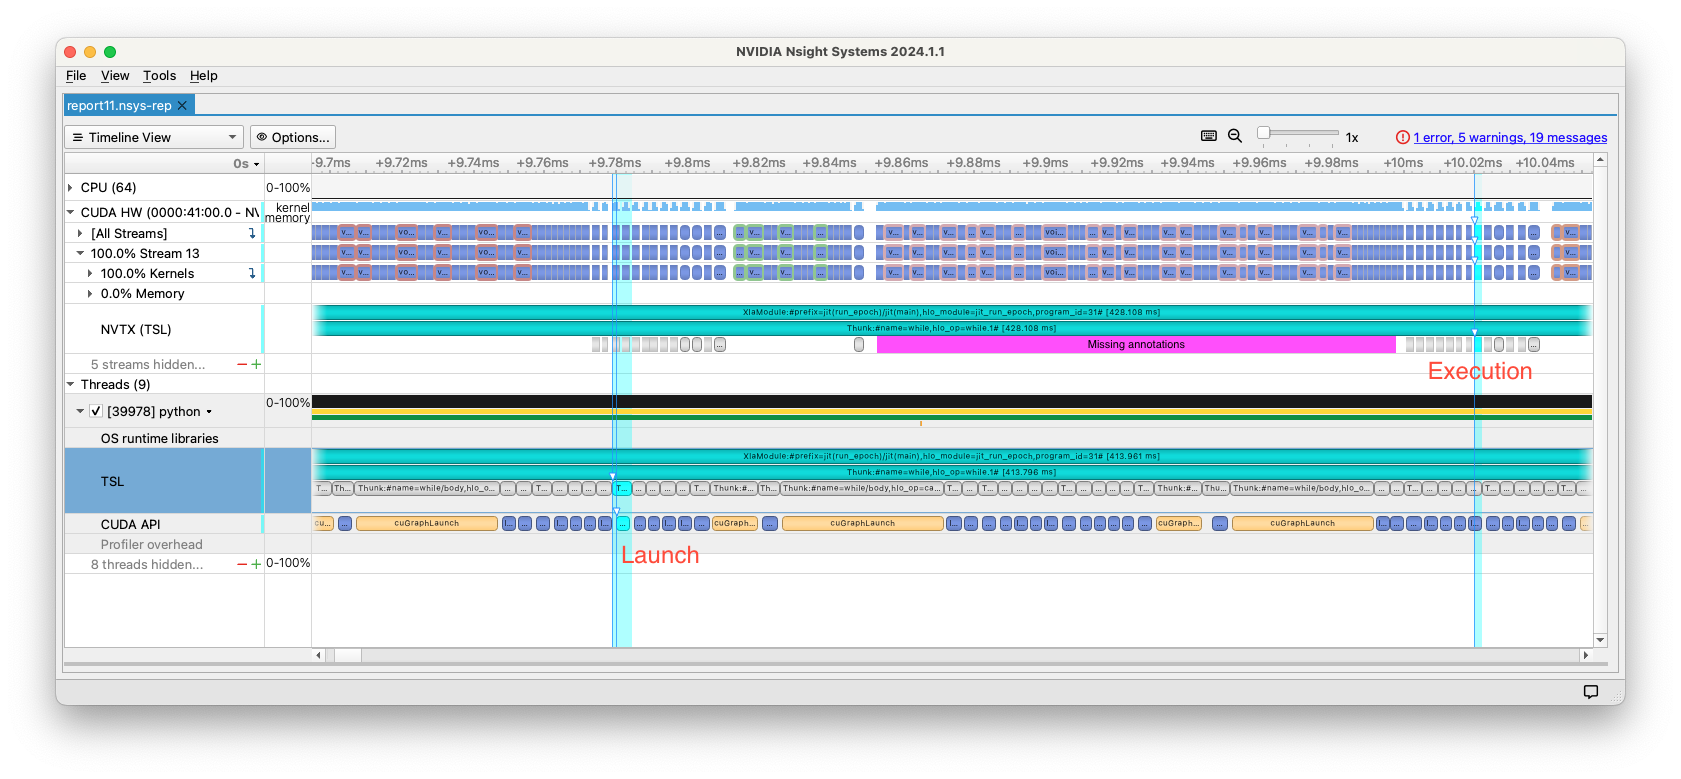1681x779 pixels.
Task: Open the File menu
Action: click(76, 76)
